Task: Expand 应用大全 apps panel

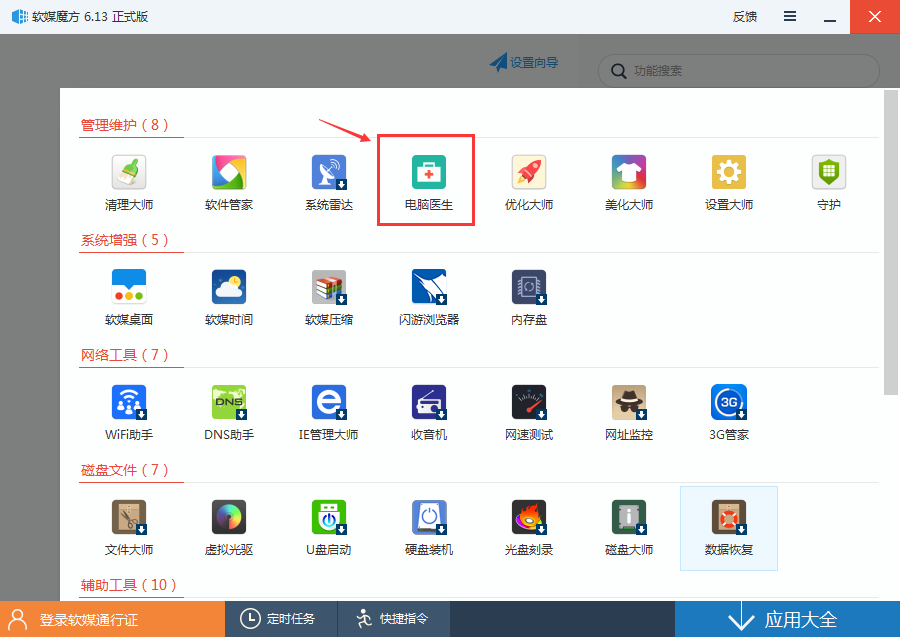Action: 787,619
